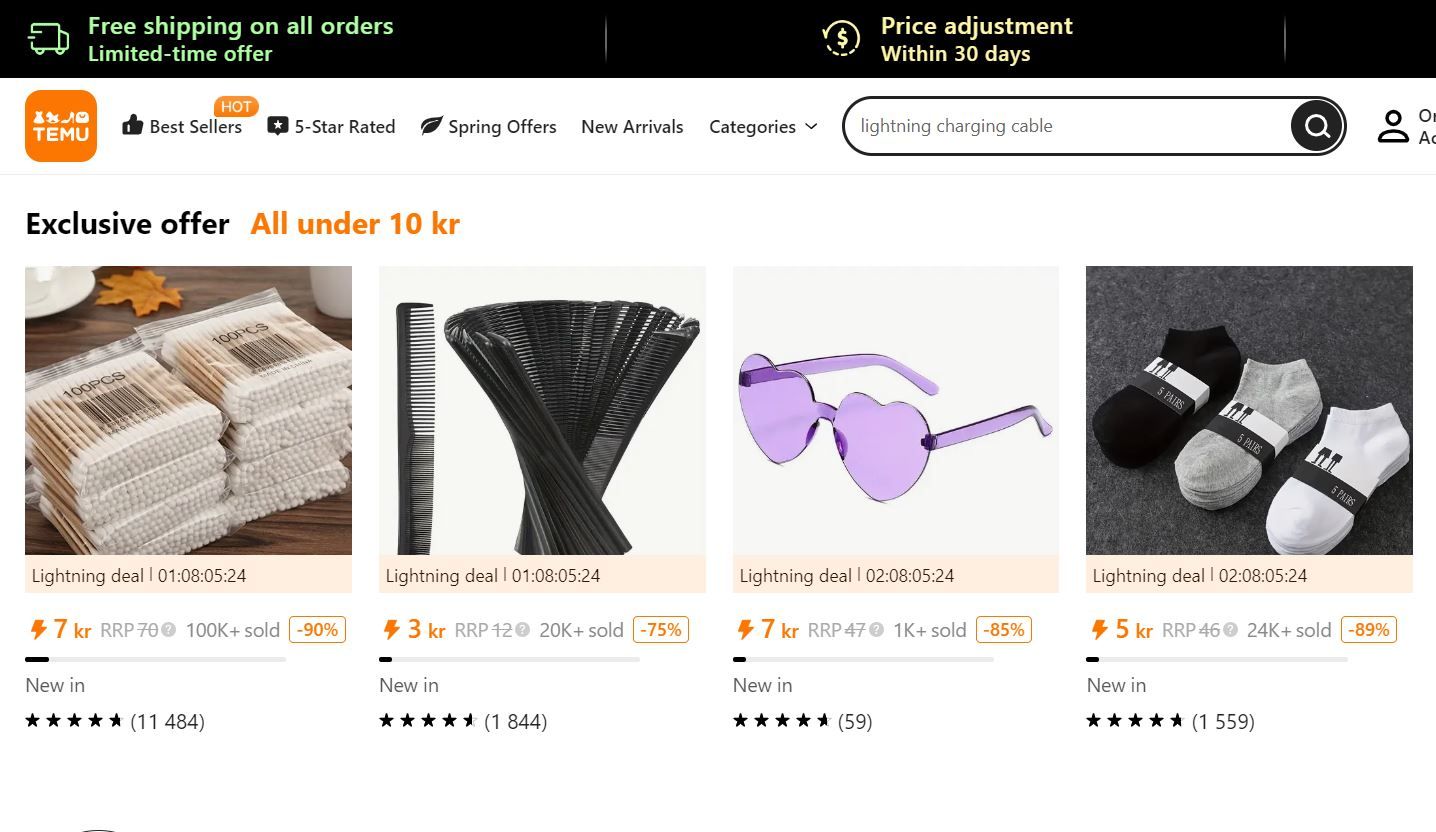Click the "Exclusive offer" heading link
This screenshot has height=832, width=1436.
point(127,224)
